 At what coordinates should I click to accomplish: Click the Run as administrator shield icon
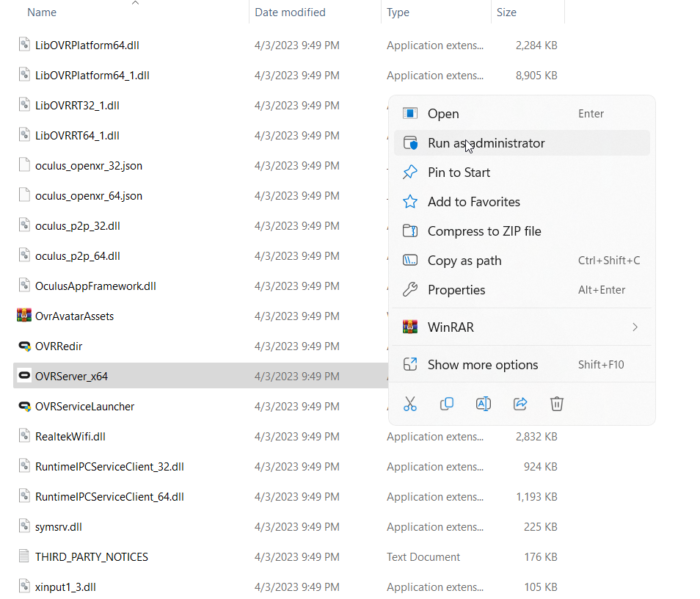point(410,143)
